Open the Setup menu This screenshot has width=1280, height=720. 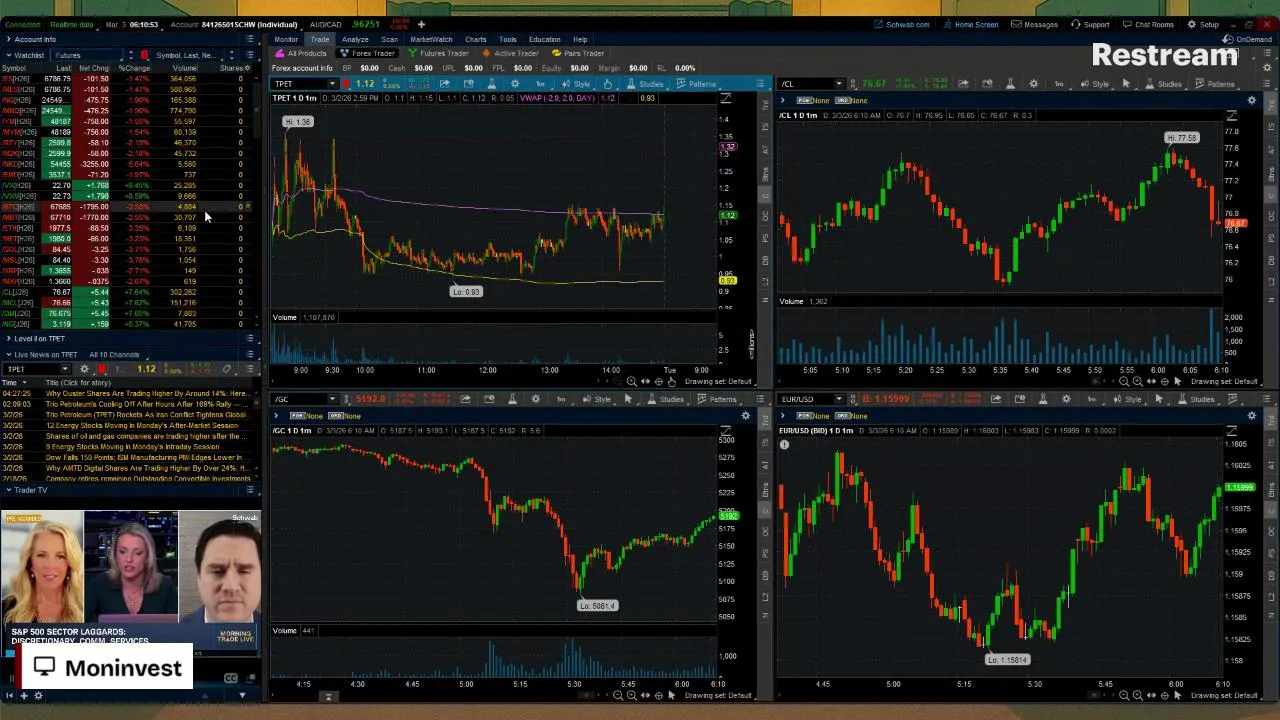point(1205,24)
